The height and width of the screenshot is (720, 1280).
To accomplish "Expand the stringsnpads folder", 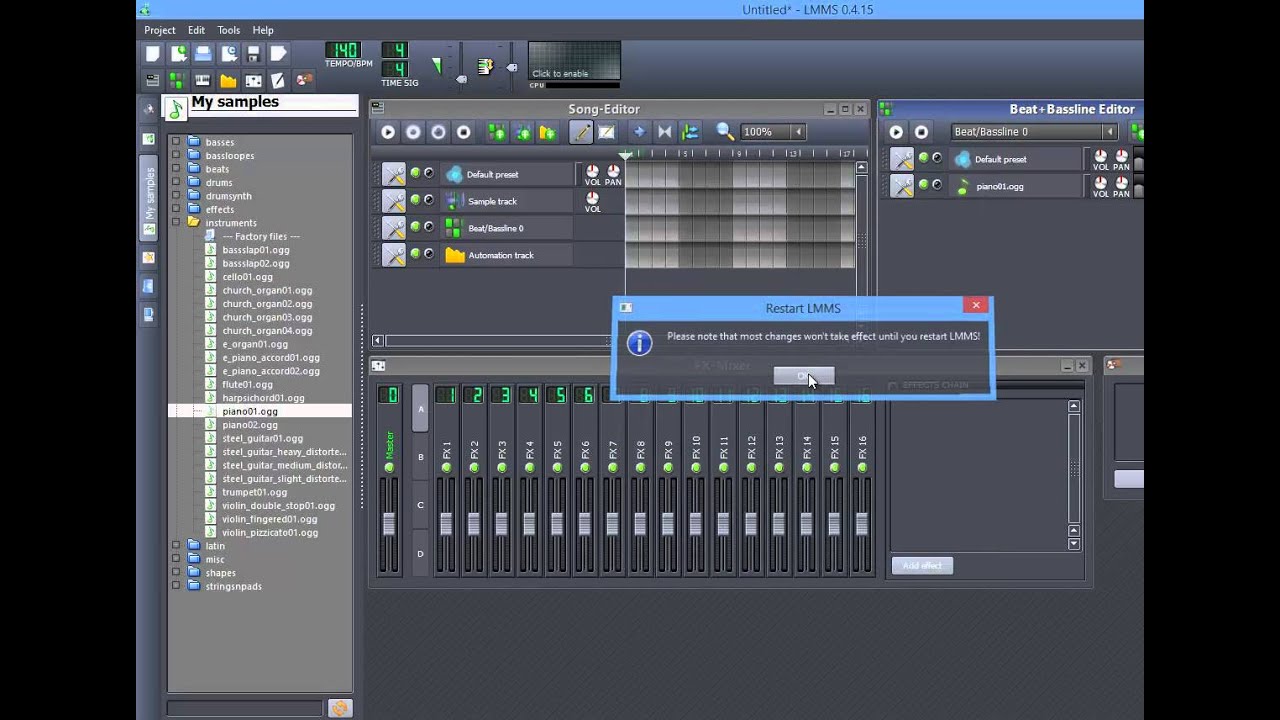I will [176, 585].
